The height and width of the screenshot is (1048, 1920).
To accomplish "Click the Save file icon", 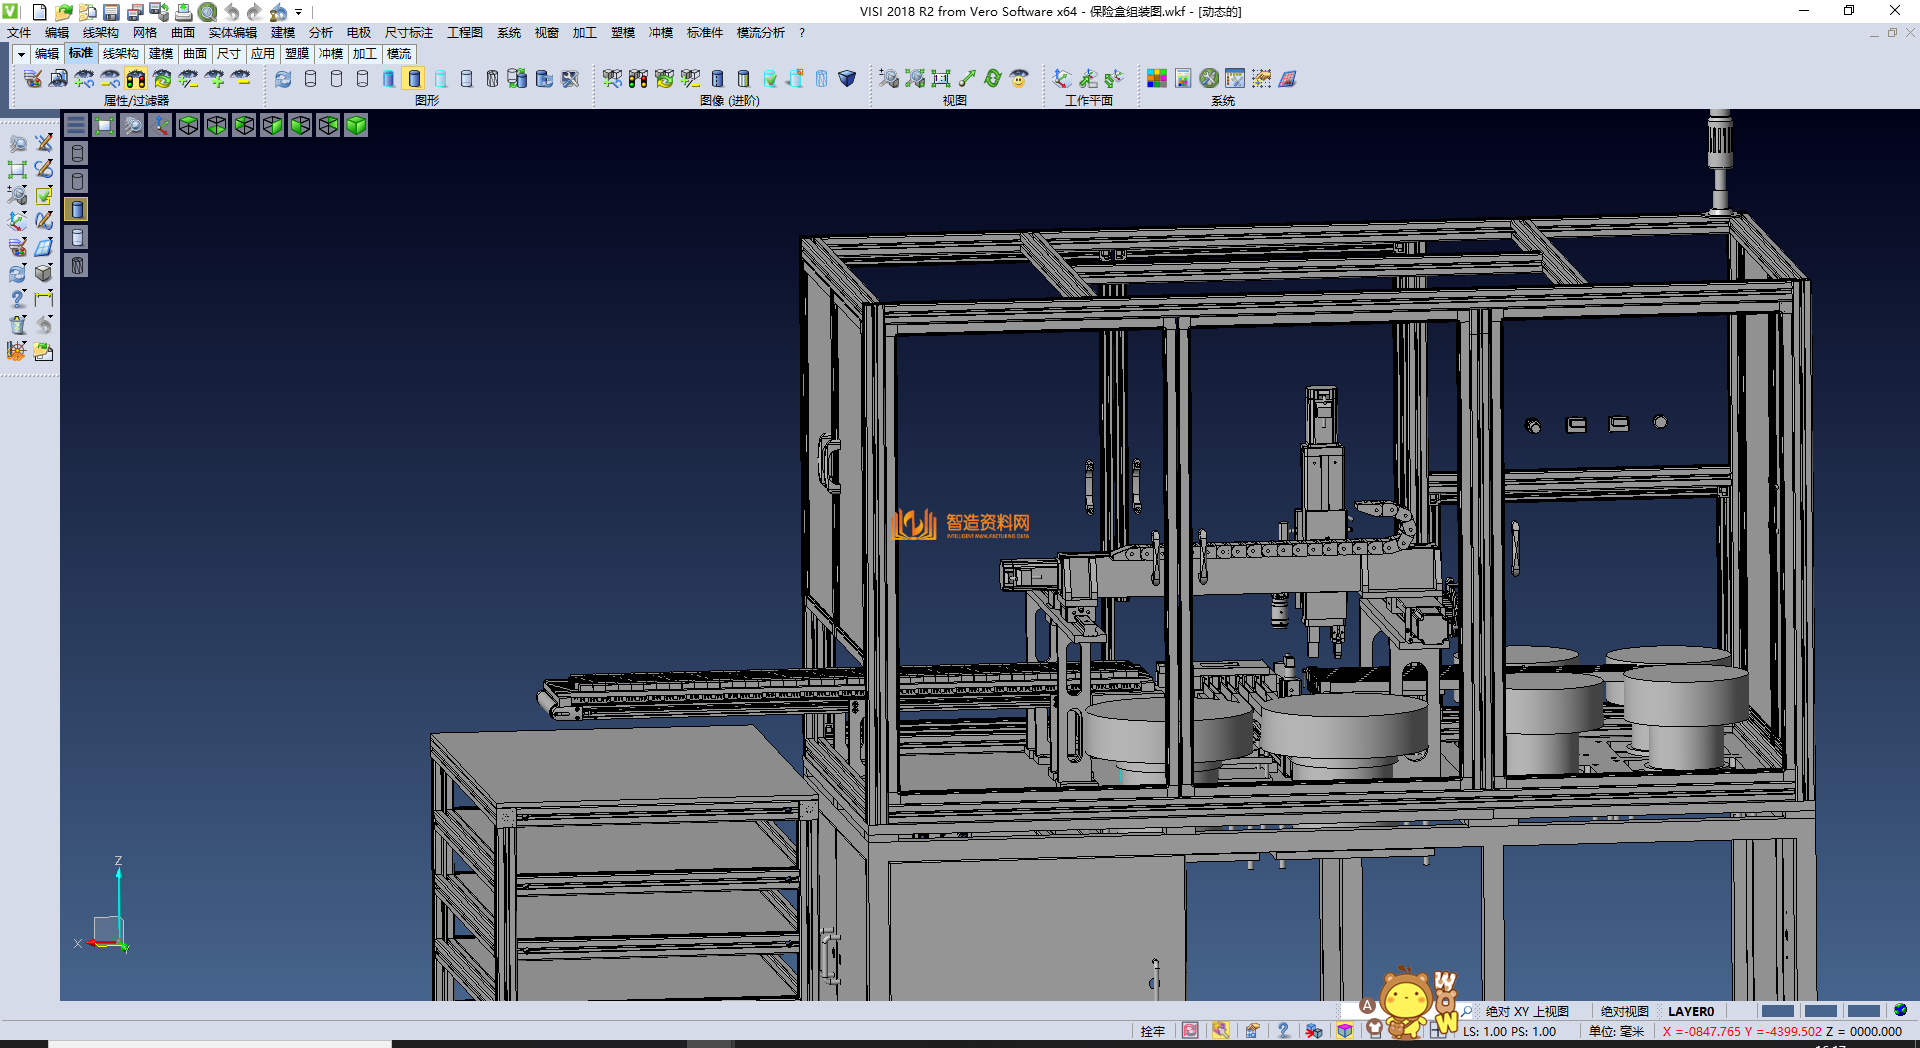I will 112,12.
